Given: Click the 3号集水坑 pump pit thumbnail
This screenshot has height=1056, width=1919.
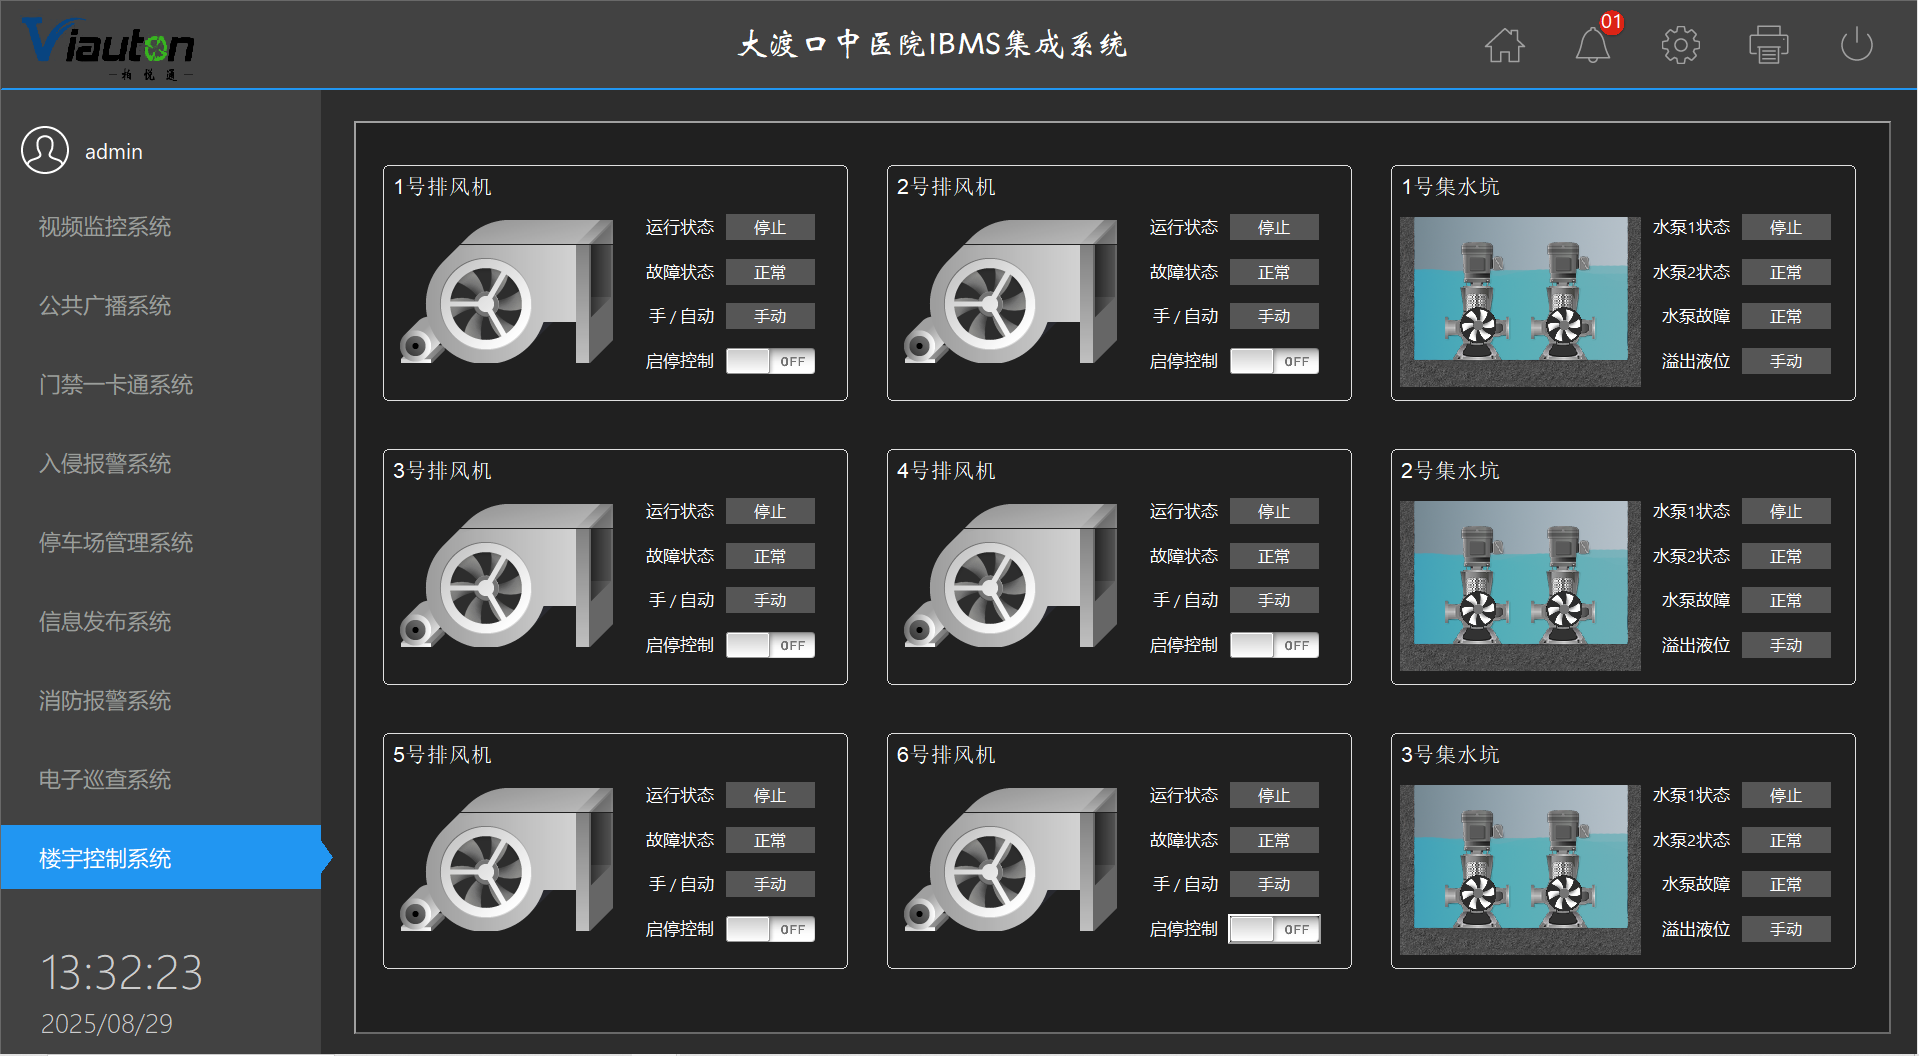Looking at the screenshot, I should point(1520,869).
